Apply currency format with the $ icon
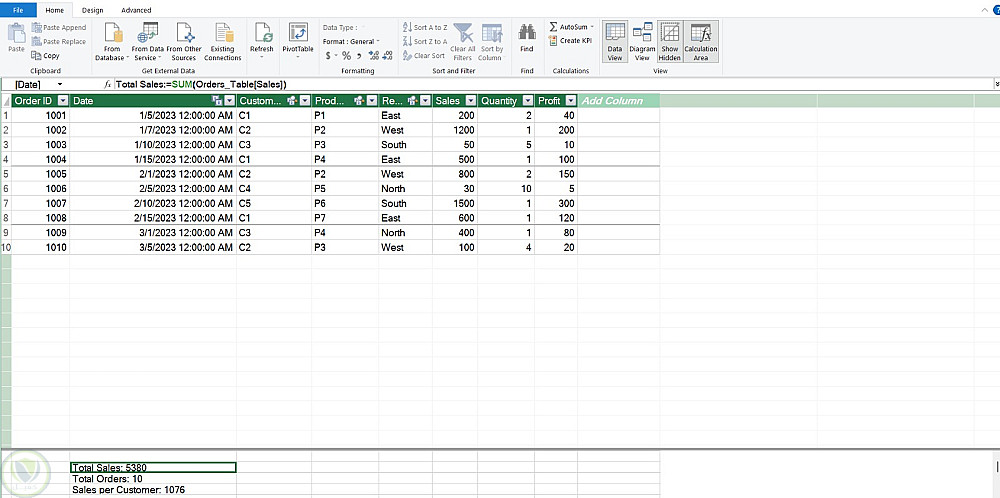 coord(328,55)
